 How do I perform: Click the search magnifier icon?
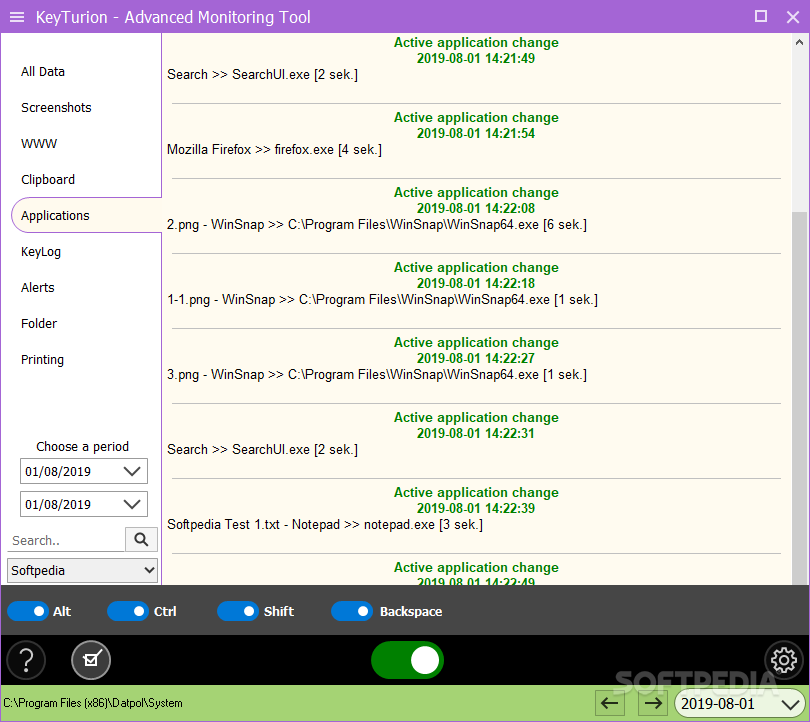[141, 540]
